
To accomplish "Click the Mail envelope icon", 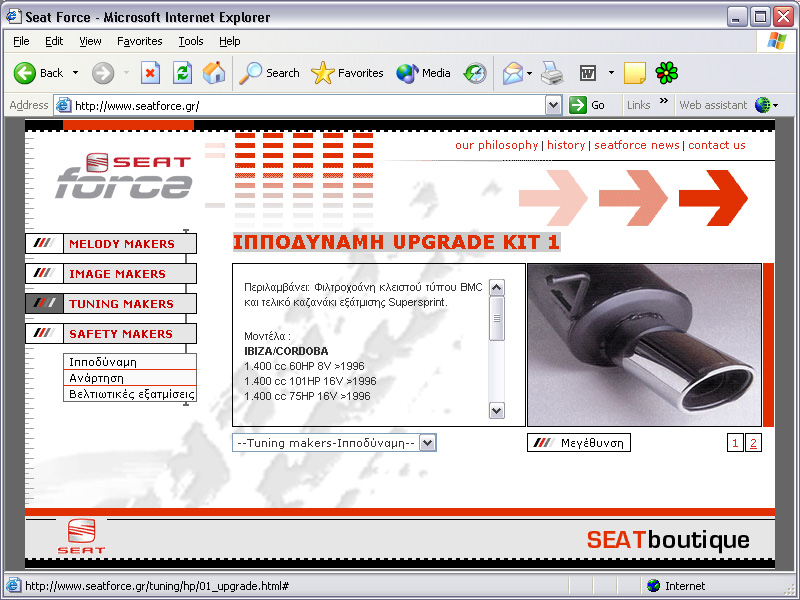I will point(513,73).
